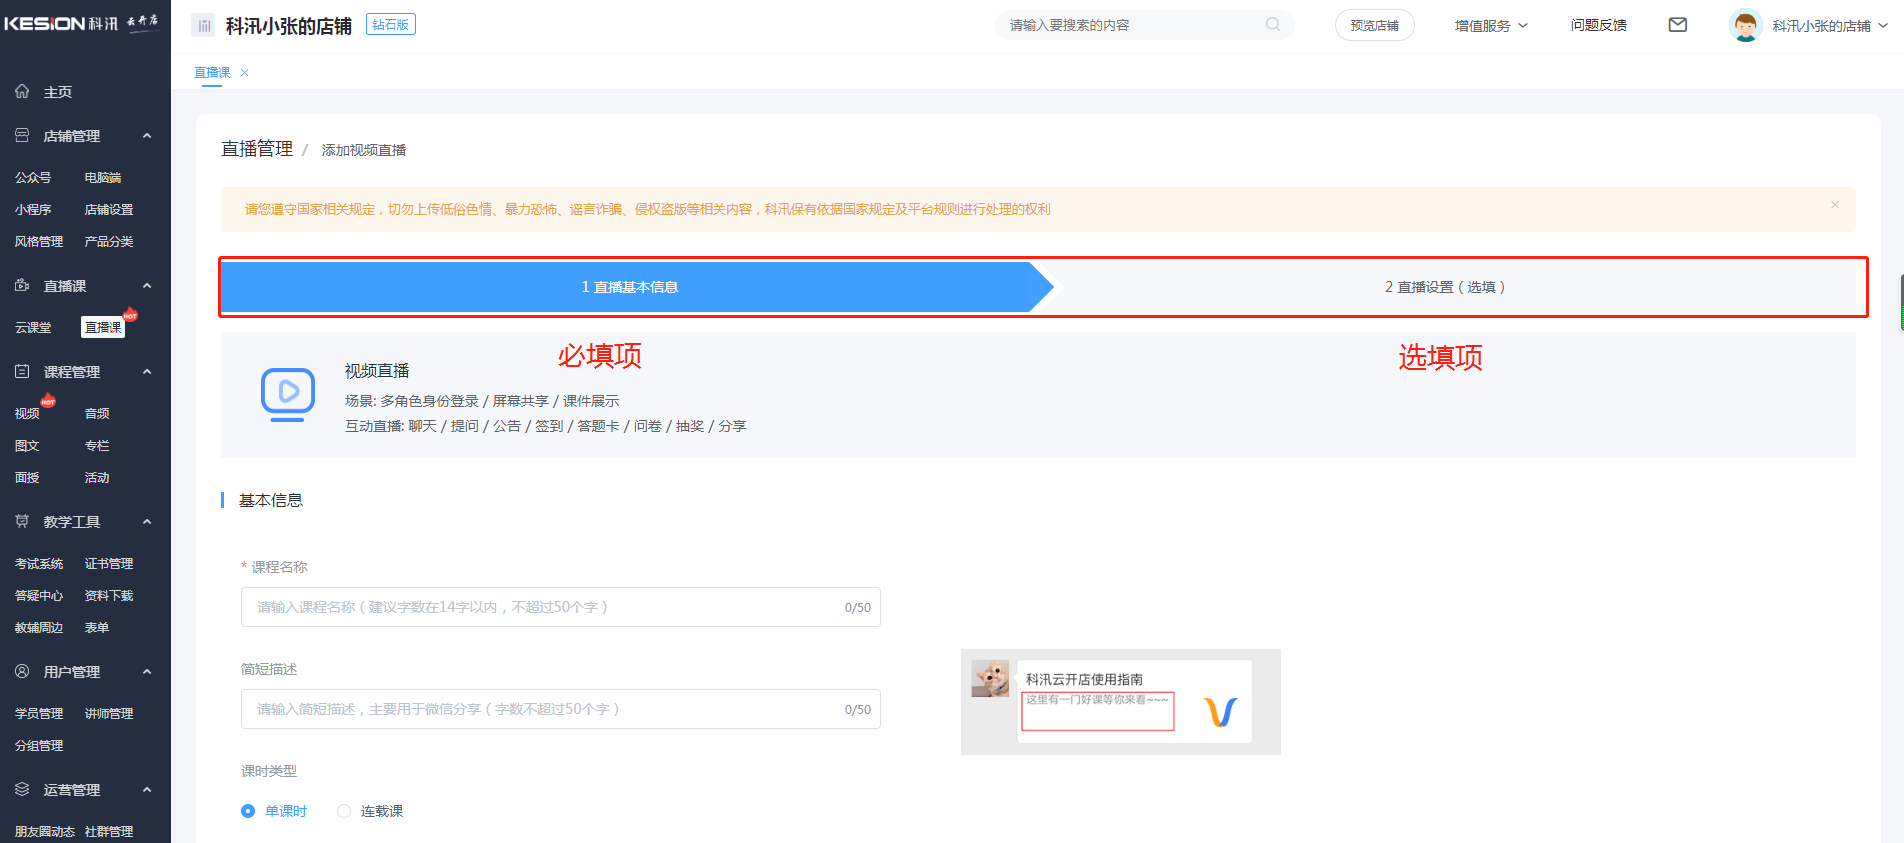Open 小程序 in the sidebar
Screen dimensions: 1904x843
coord(33,209)
